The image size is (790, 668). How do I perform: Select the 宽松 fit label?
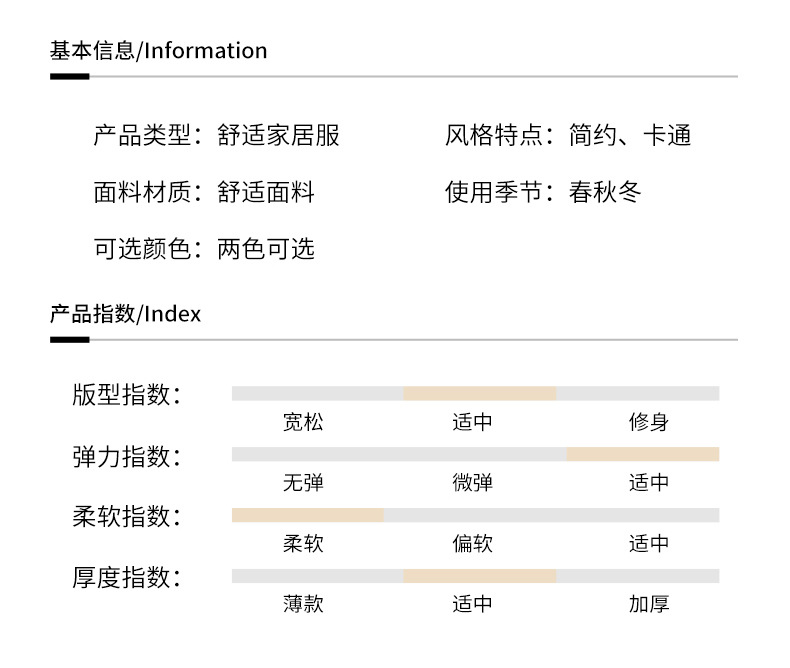coord(303,422)
